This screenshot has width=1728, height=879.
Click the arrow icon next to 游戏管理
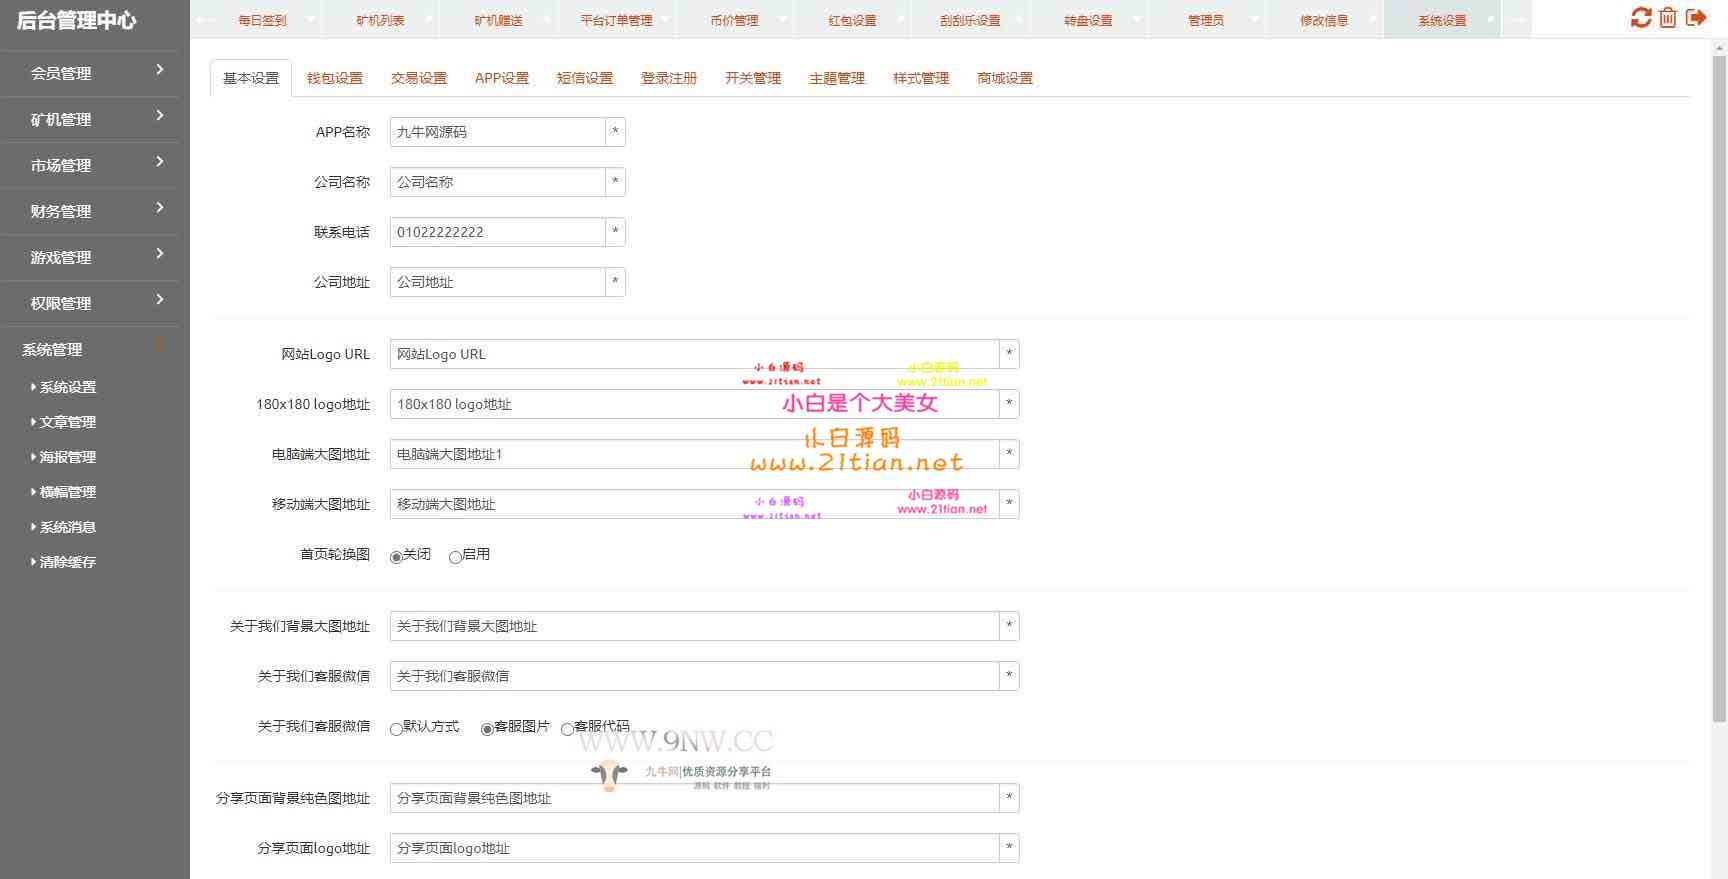(x=160, y=254)
